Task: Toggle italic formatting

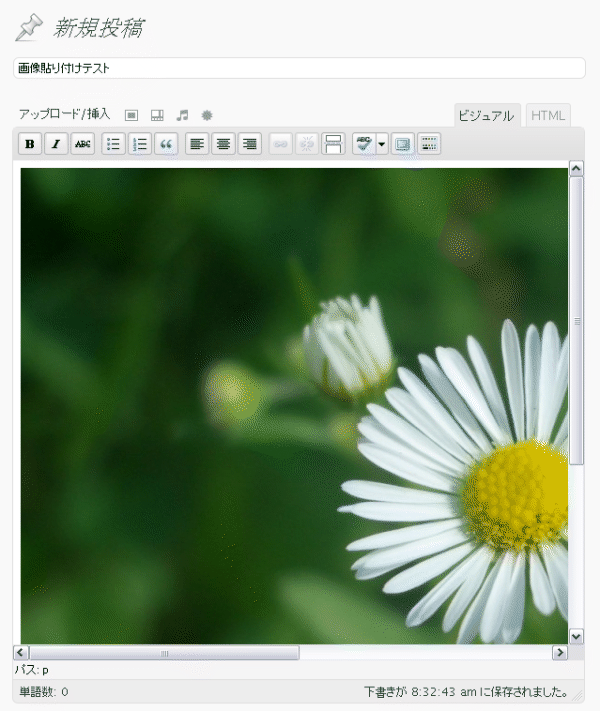Action: click(56, 144)
